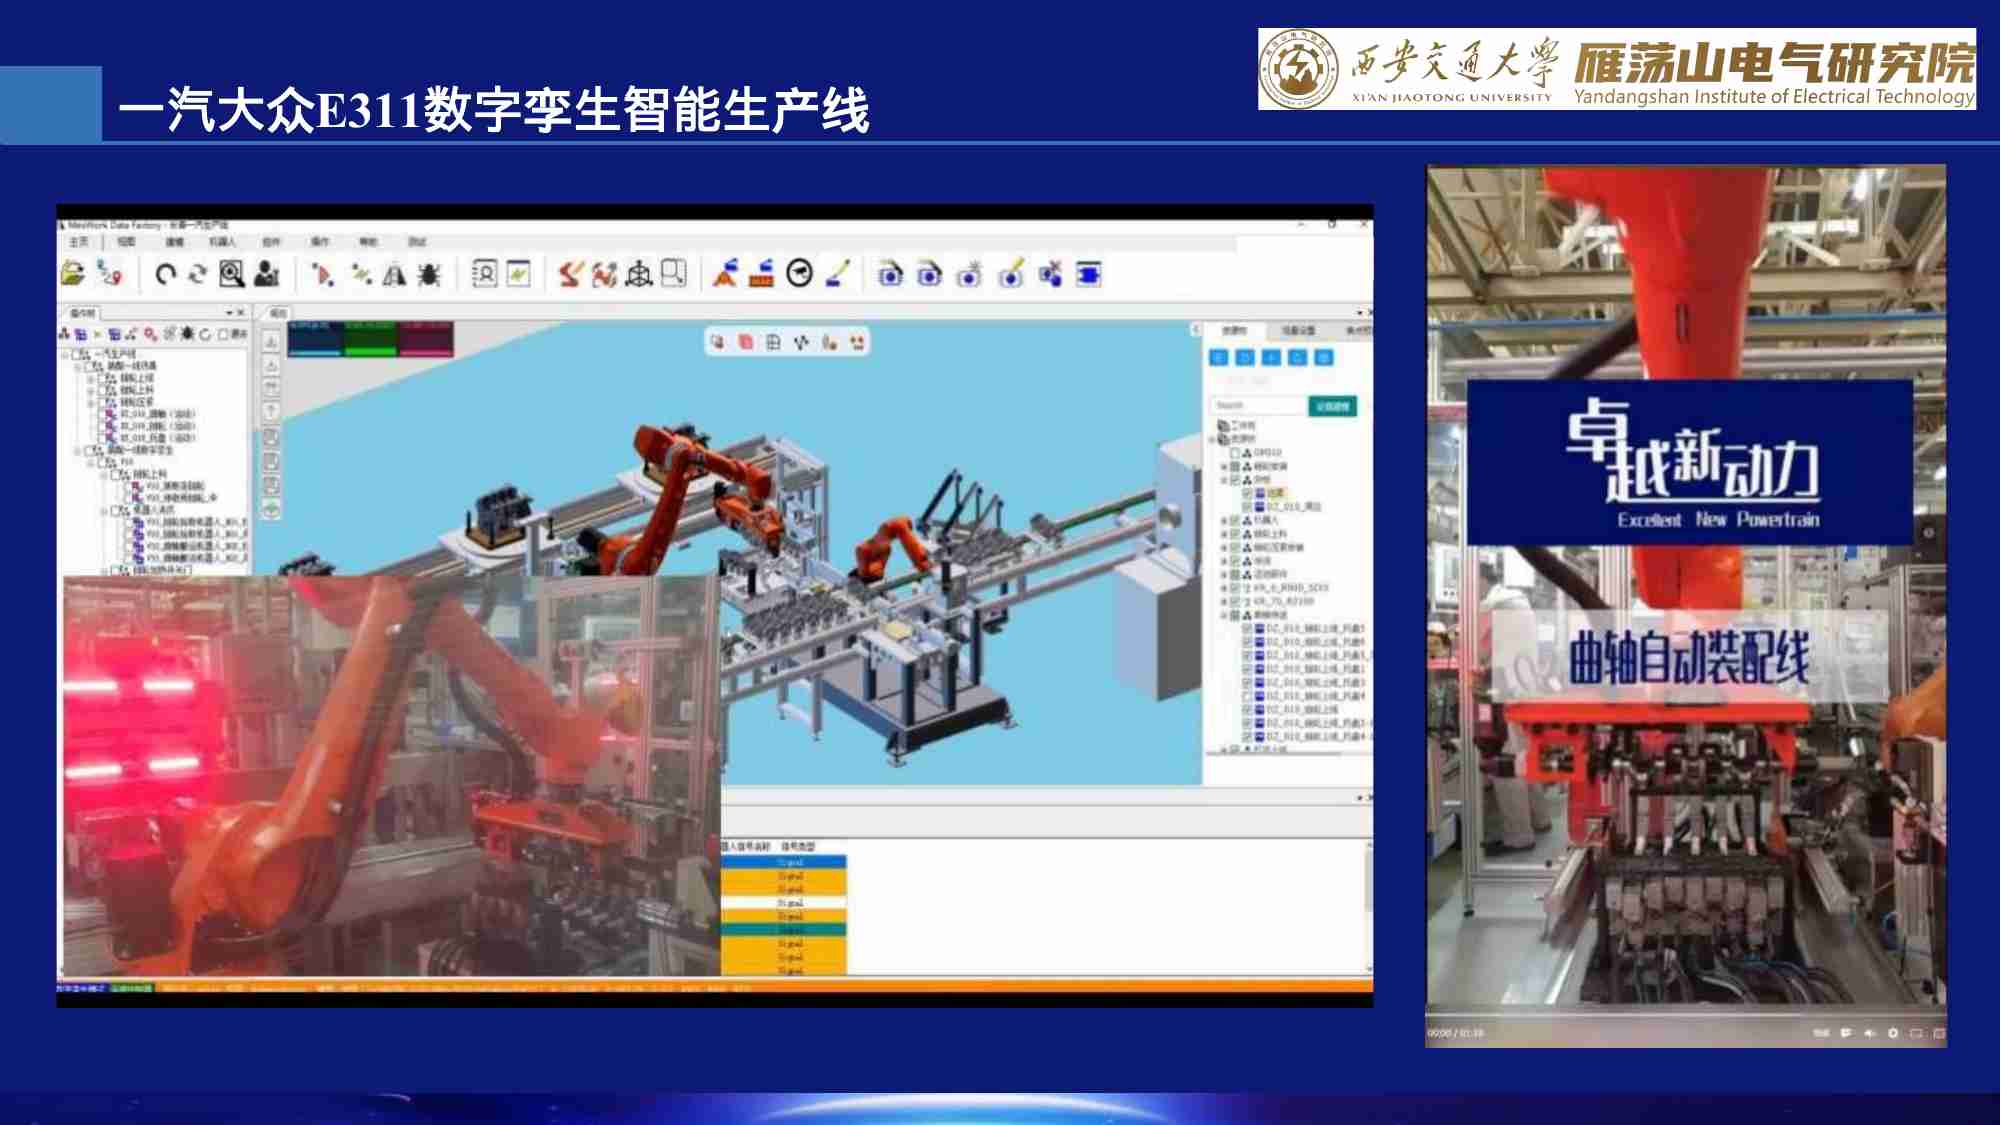Image resolution: width=2001 pixels, height=1125 pixels.
Task: Click the person silhouette toolbar icon
Action: click(x=267, y=273)
